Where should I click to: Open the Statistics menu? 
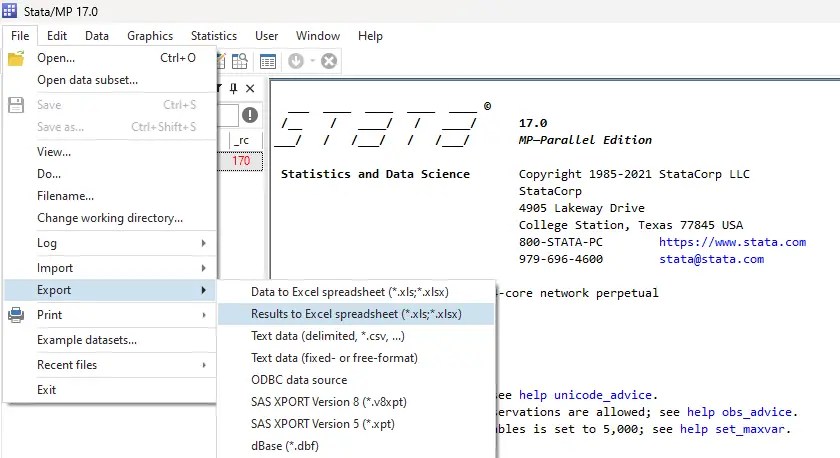(x=214, y=36)
